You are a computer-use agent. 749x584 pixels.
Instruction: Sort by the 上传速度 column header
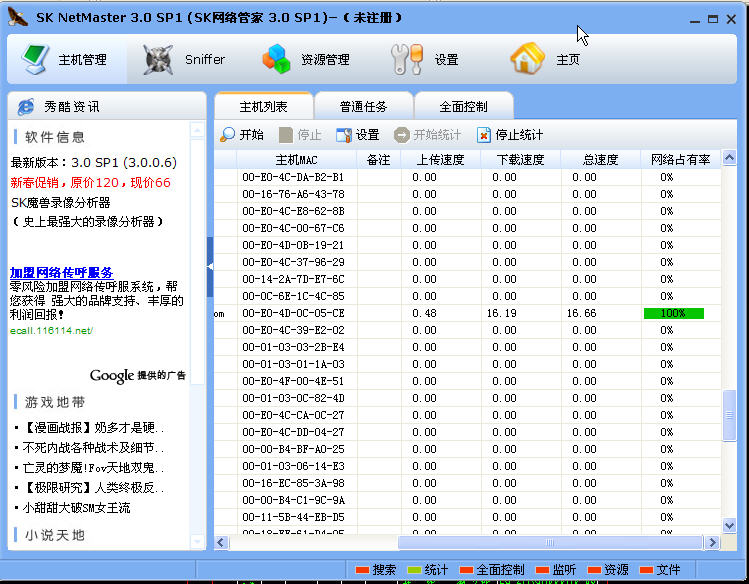point(440,160)
